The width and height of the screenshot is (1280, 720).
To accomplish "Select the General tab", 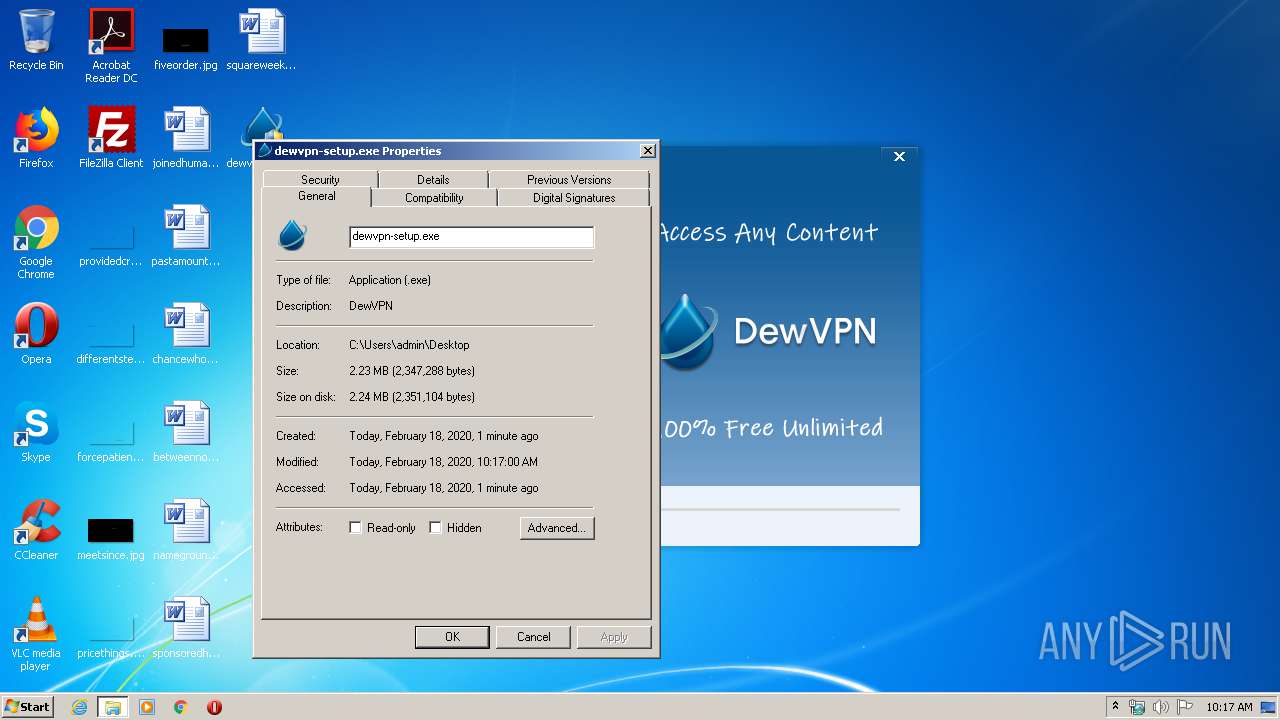I will pos(316,196).
